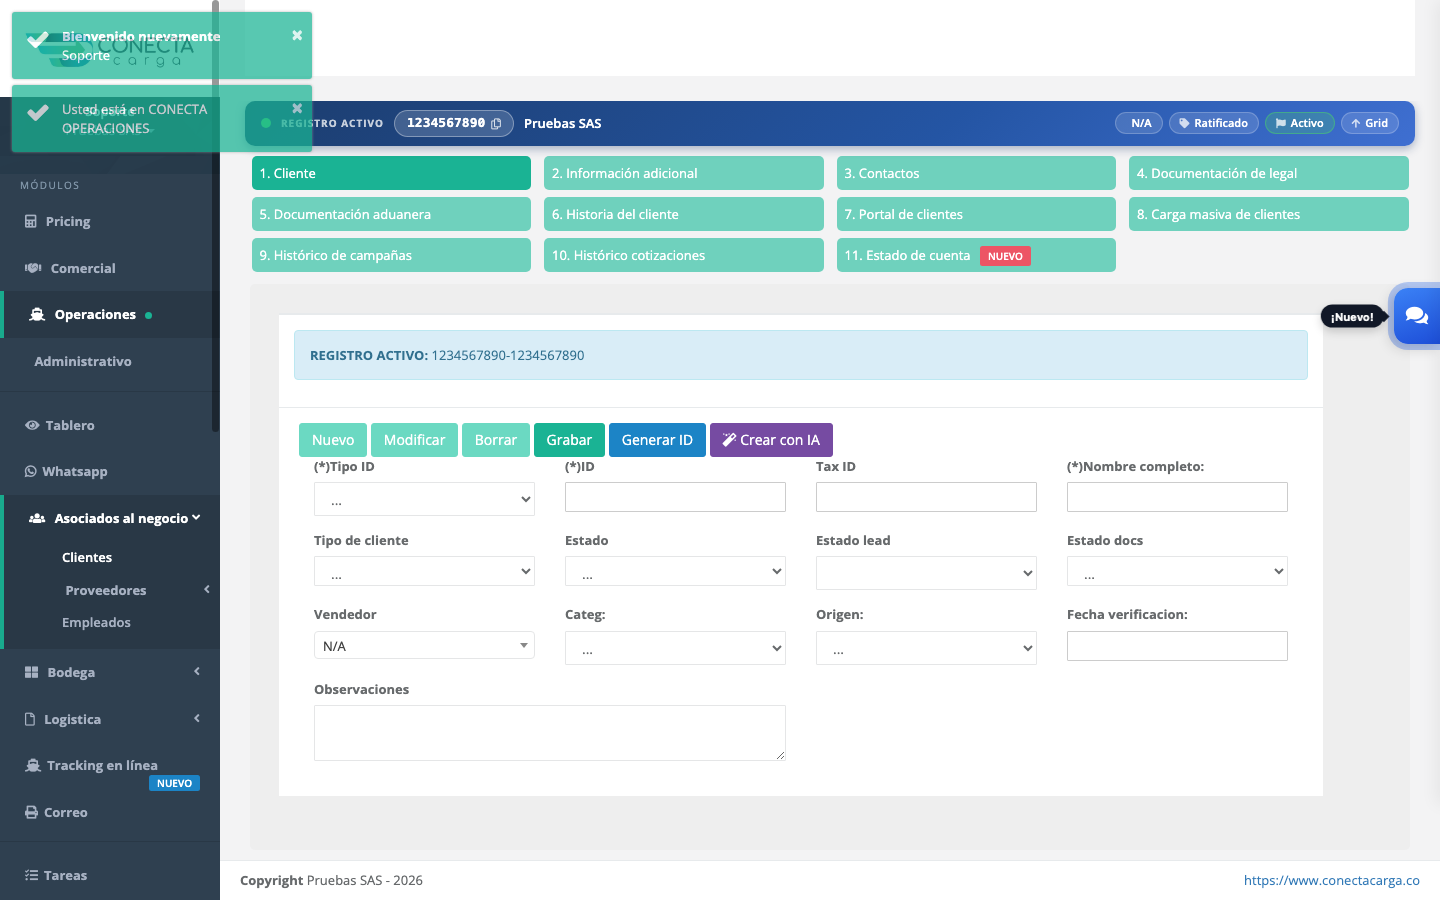Close the Bienvenido nuevamente notification
The height and width of the screenshot is (900, 1440).
coord(297,35)
